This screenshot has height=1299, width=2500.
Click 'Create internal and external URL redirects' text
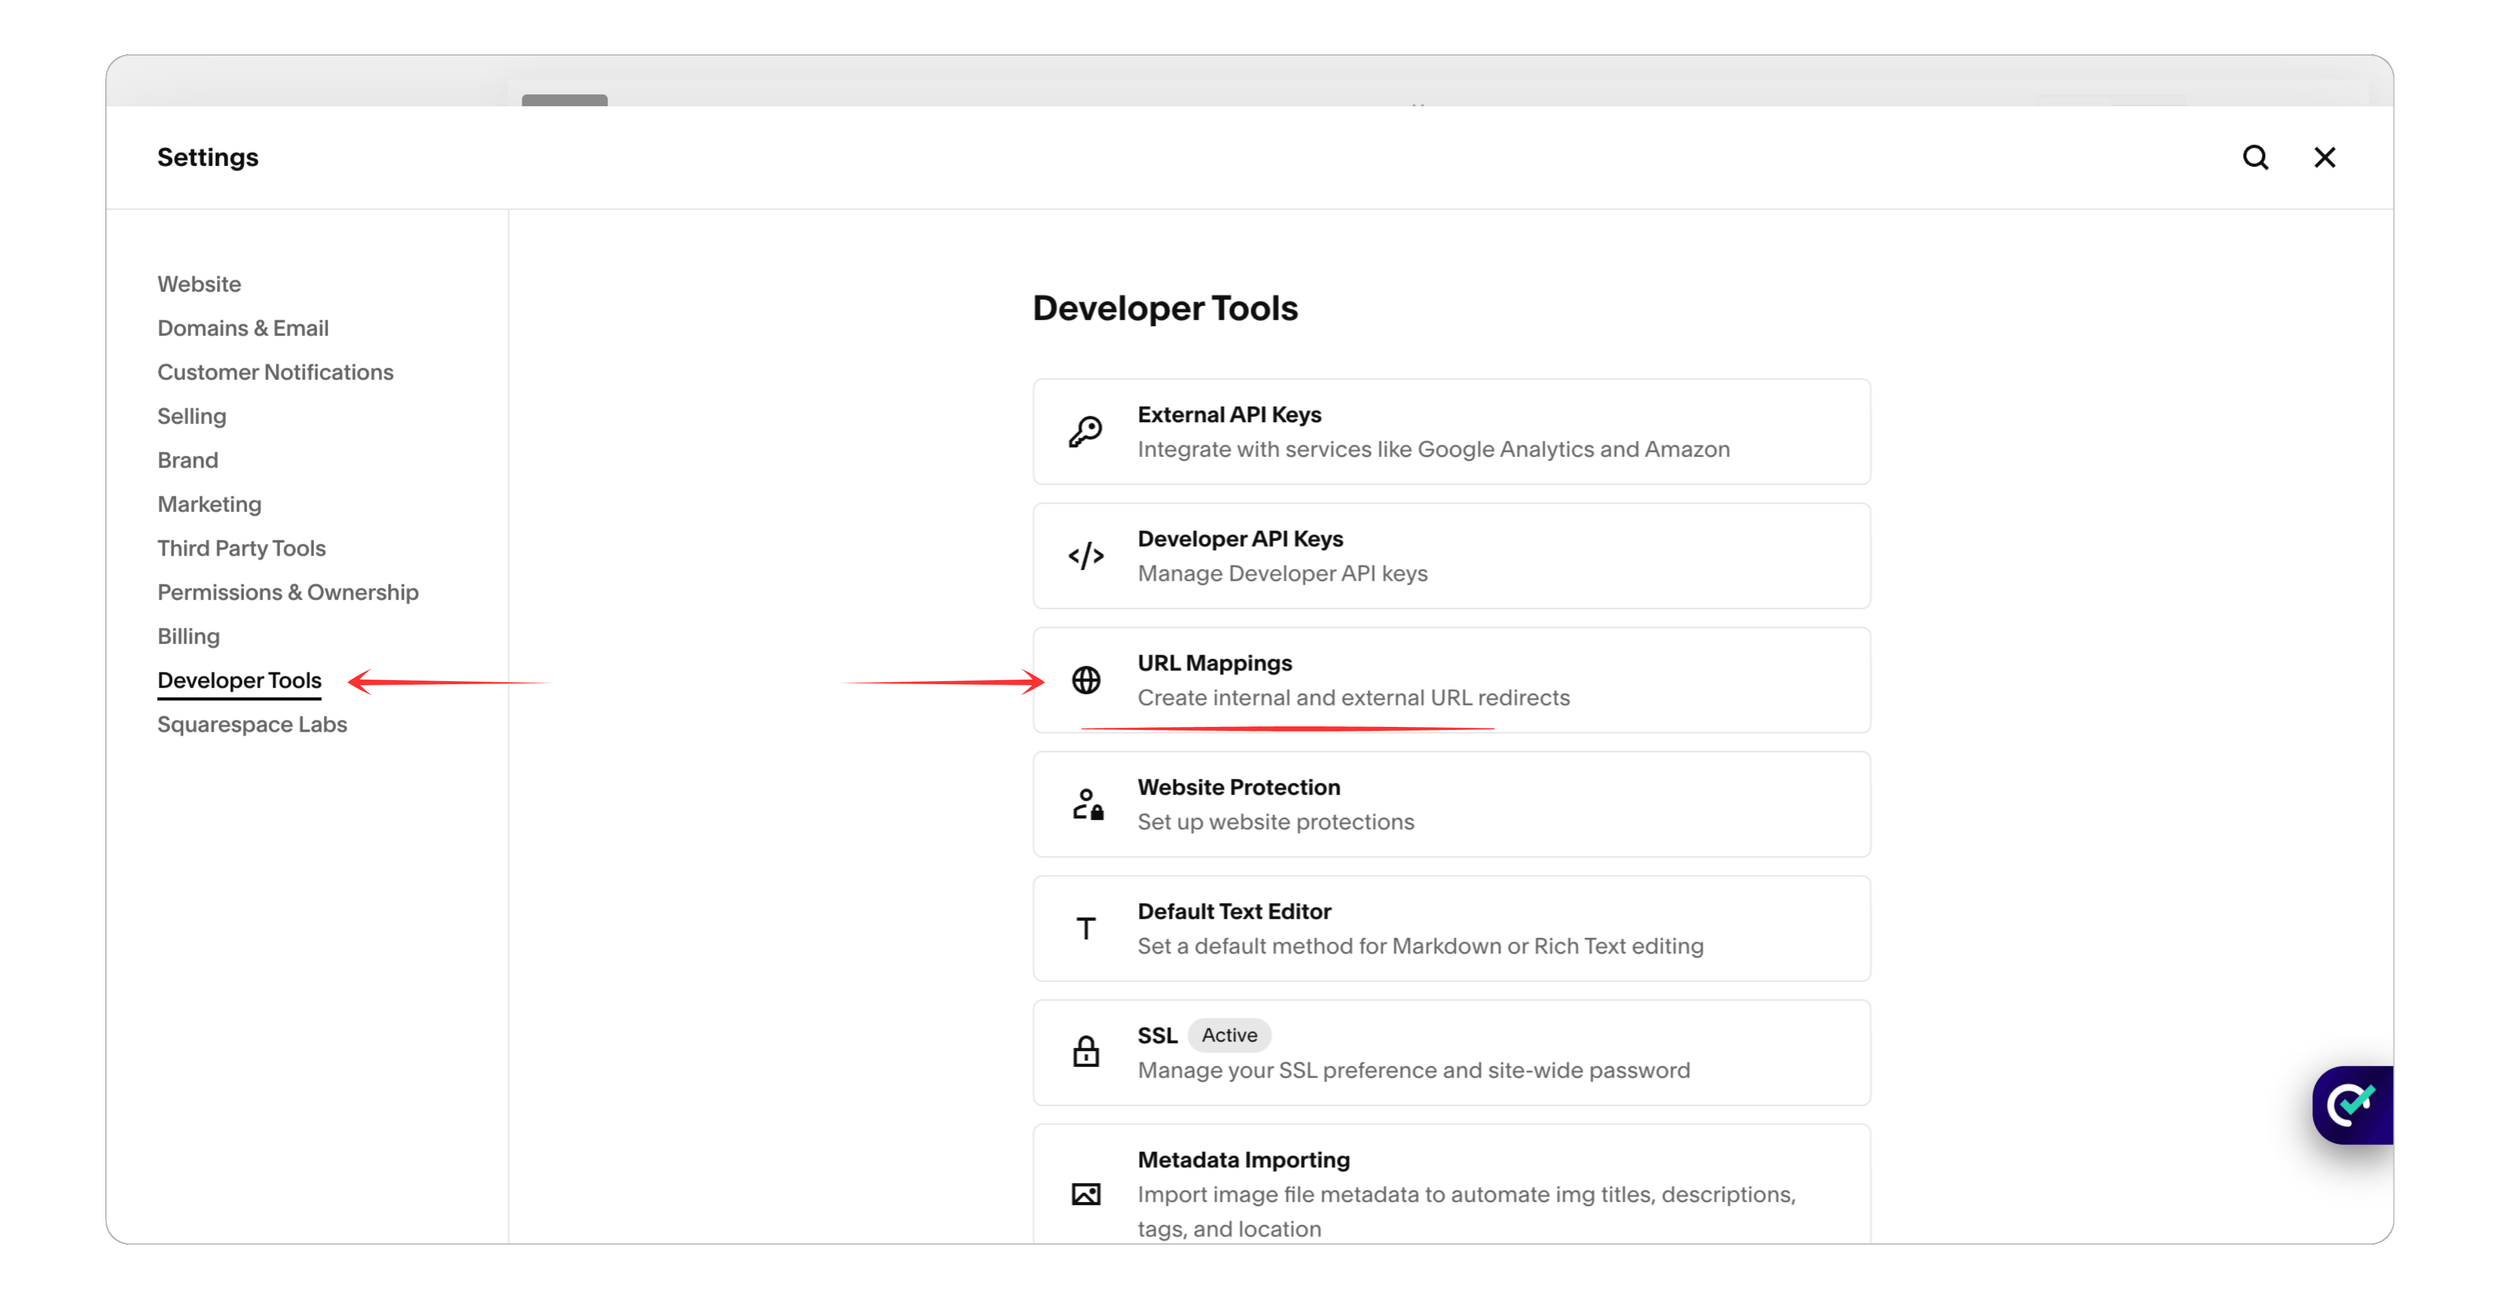tap(1353, 697)
